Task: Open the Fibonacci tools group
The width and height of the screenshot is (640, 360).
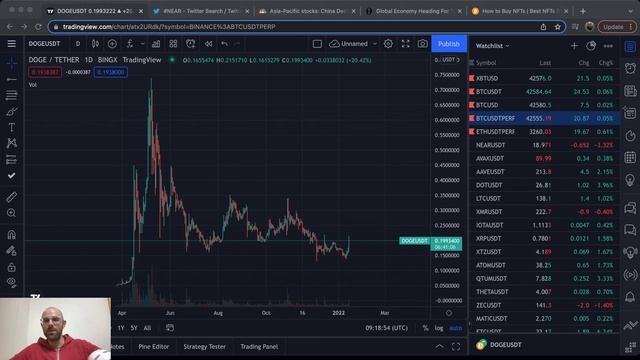Action: pyautogui.click(x=11, y=95)
